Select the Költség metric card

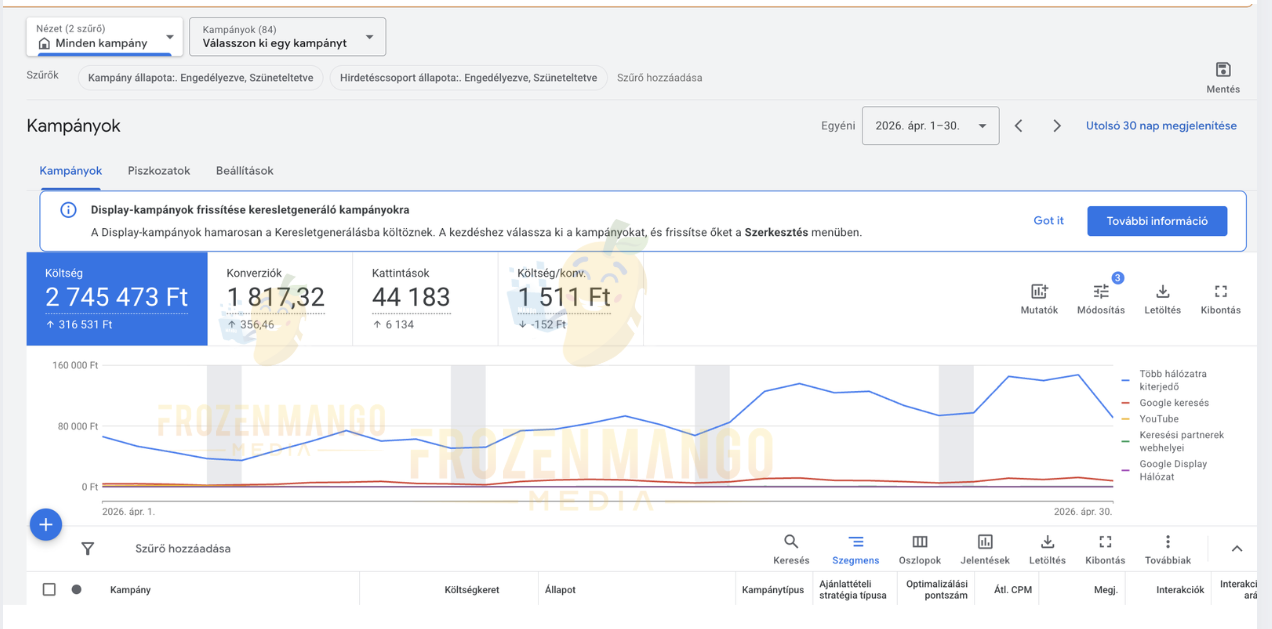click(x=117, y=299)
